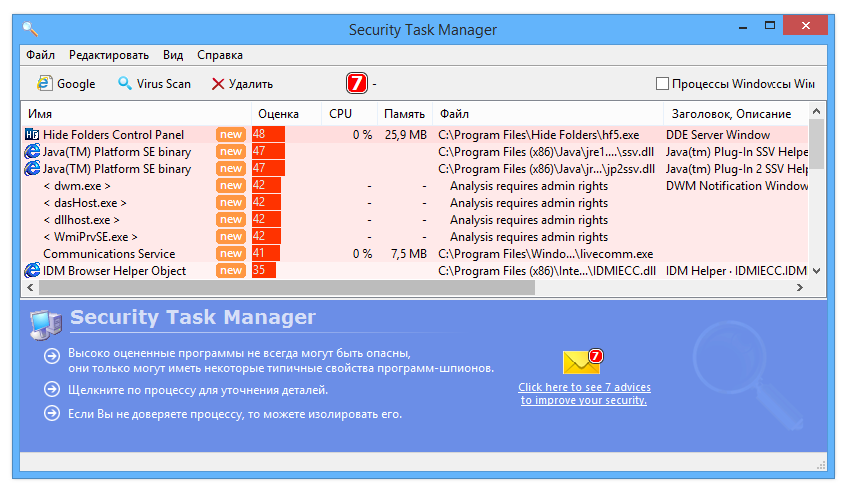
Task: Open the Редактировать menu
Action: 109,55
